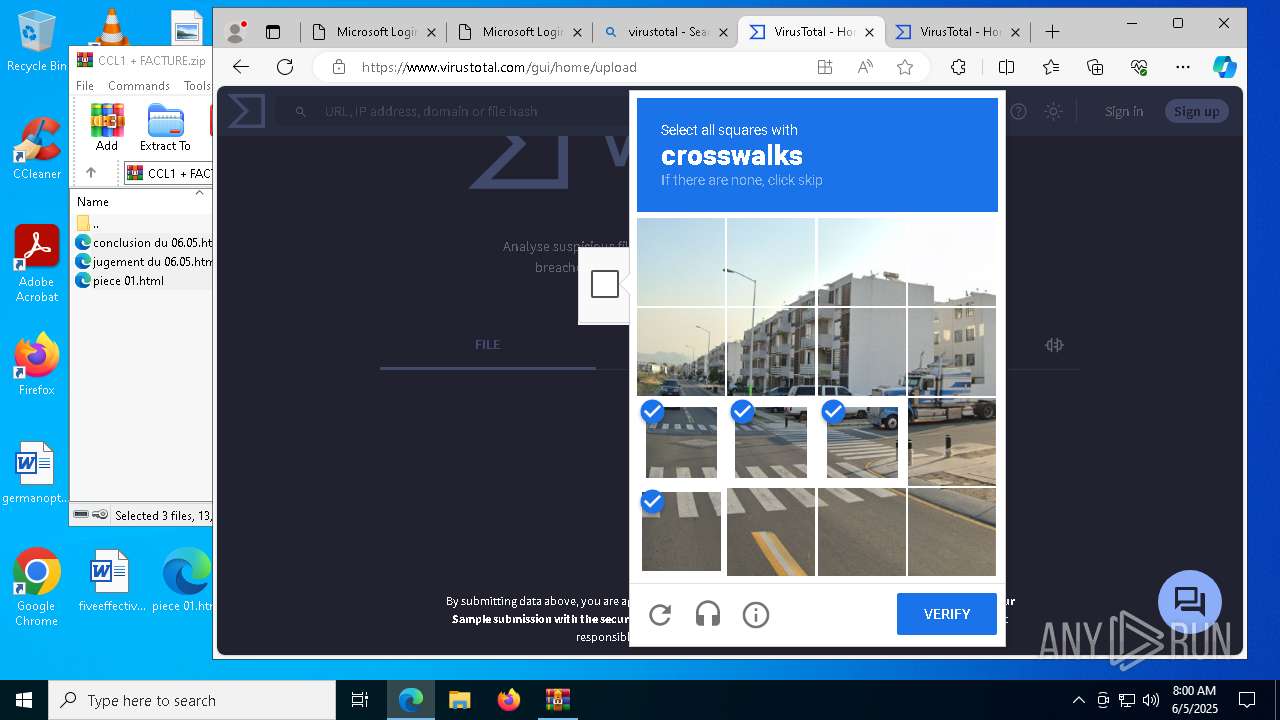Go back in the Edge browser
1280x720 pixels.
[241, 67]
